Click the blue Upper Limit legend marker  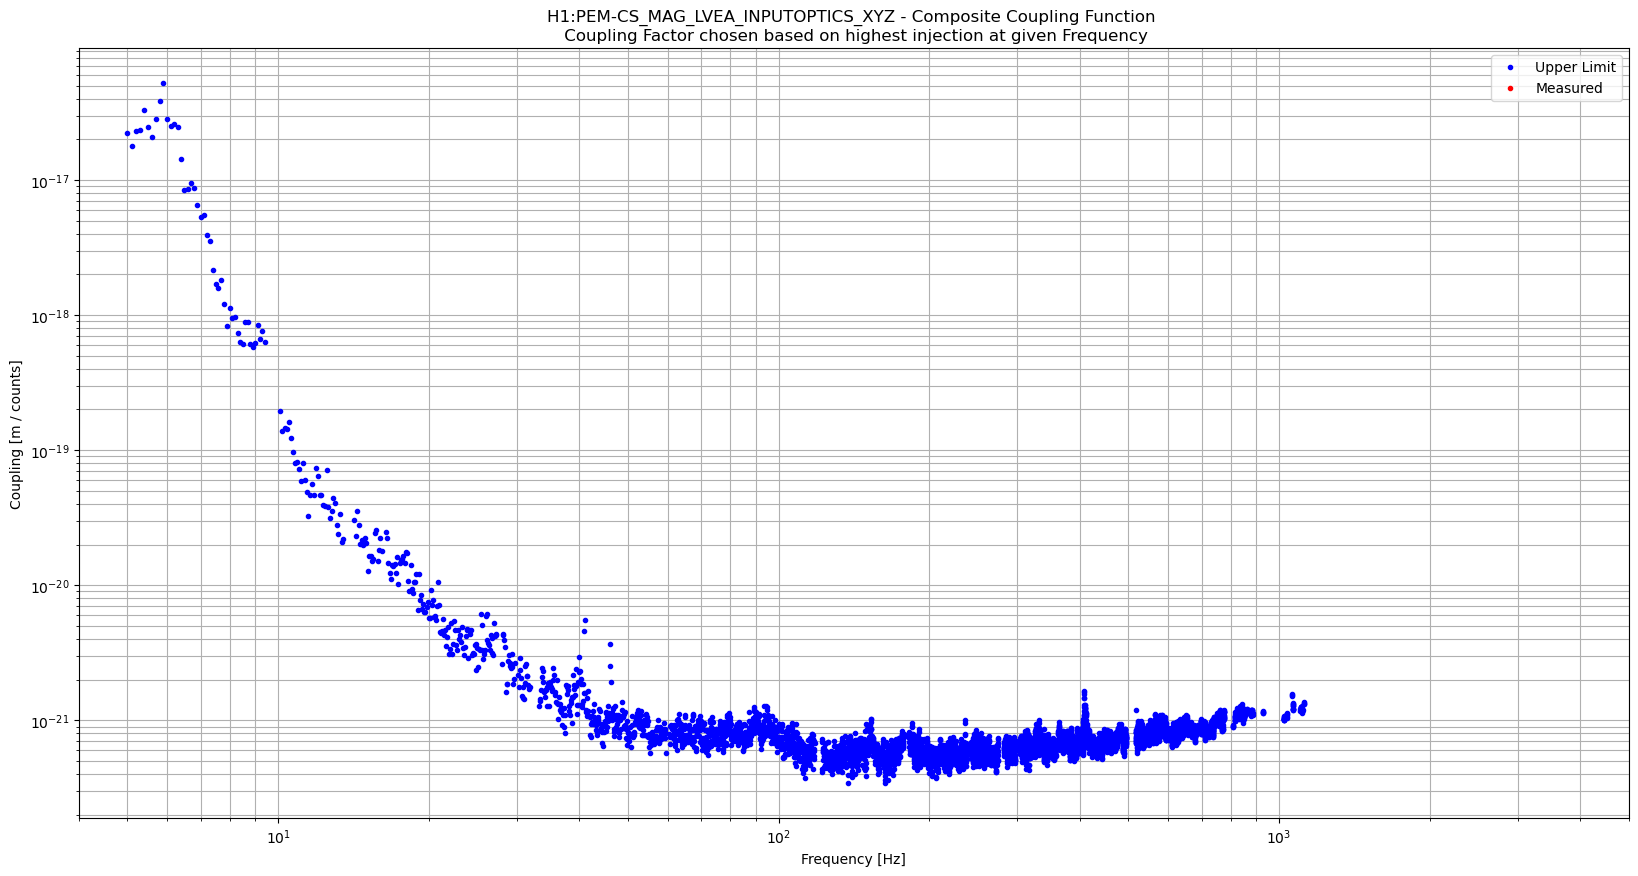pos(1510,68)
